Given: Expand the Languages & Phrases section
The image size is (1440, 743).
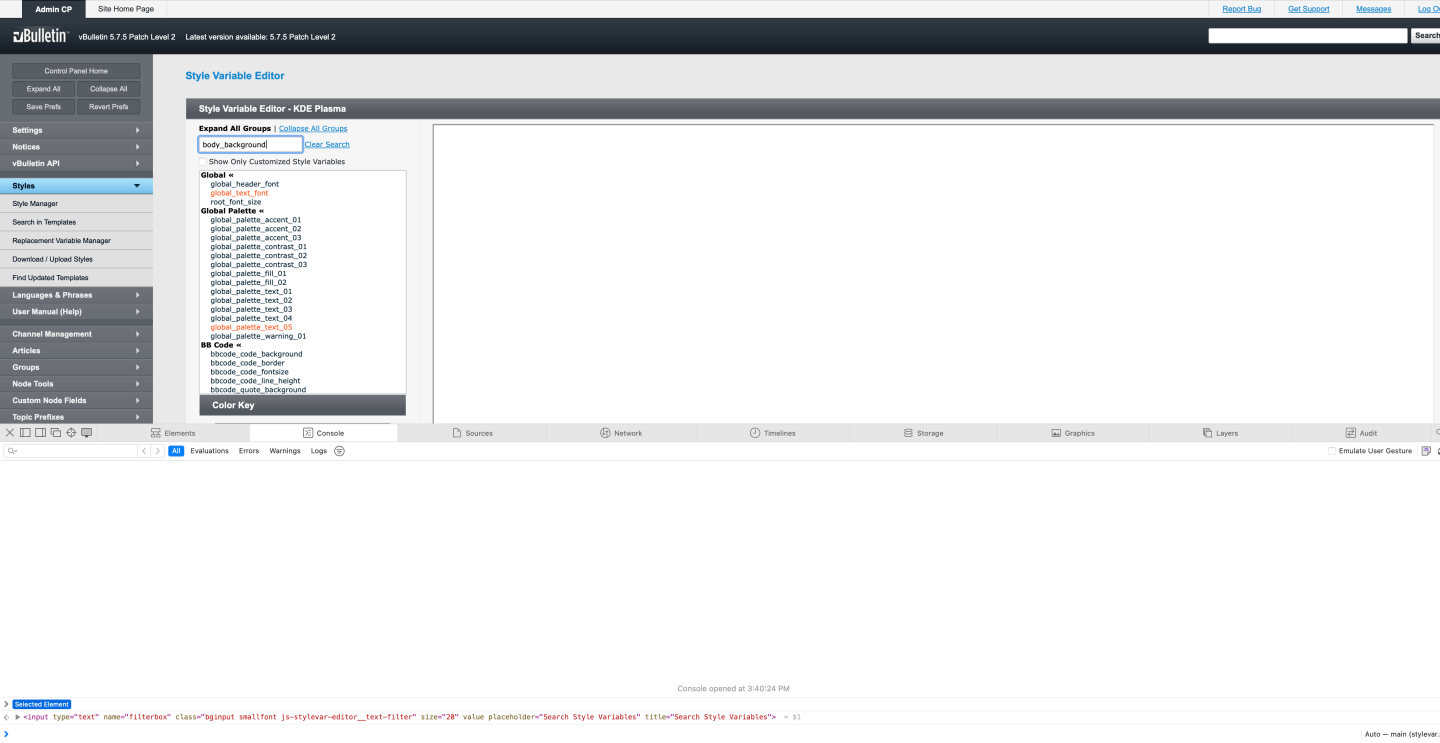Looking at the screenshot, I should (76, 295).
